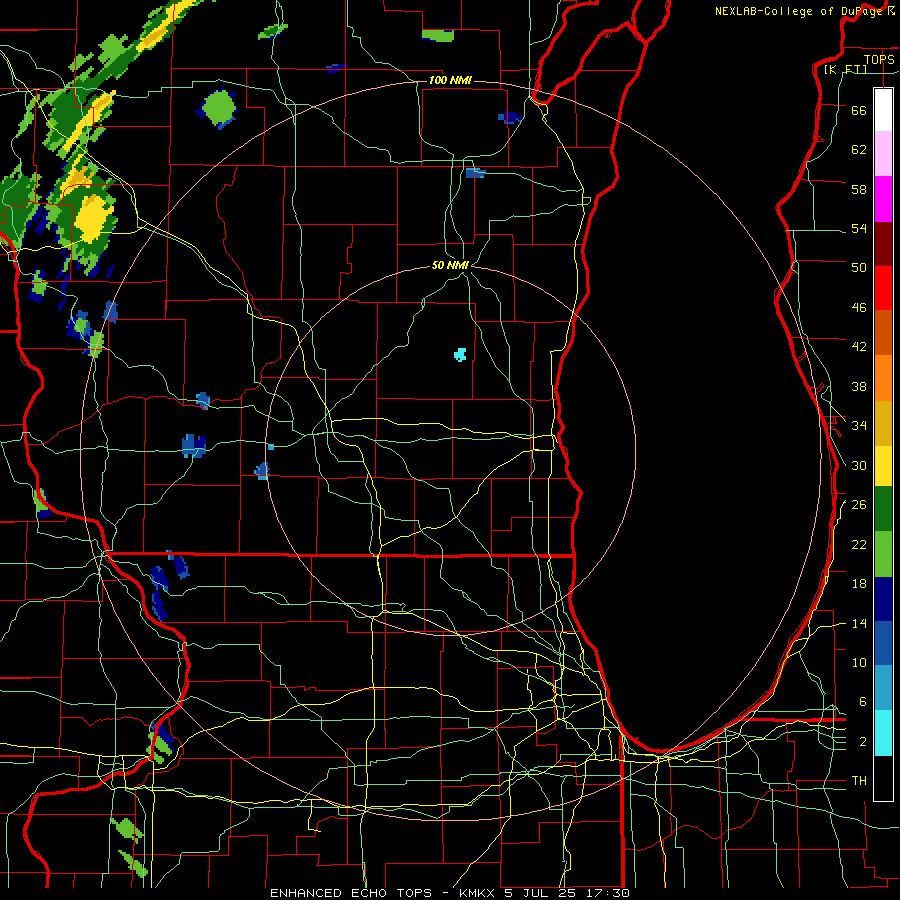Click the legend scale value 50
This screenshot has height=900, width=900.
click(859, 268)
